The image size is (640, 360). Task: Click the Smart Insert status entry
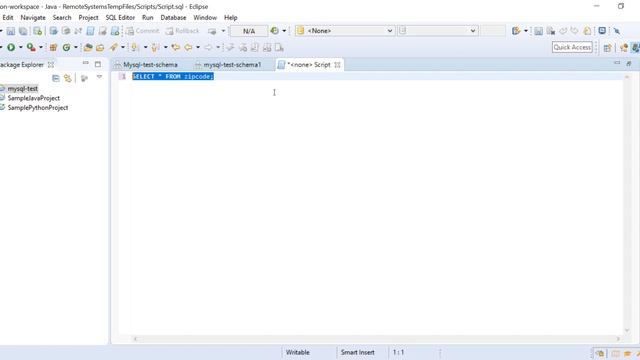click(x=358, y=352)
